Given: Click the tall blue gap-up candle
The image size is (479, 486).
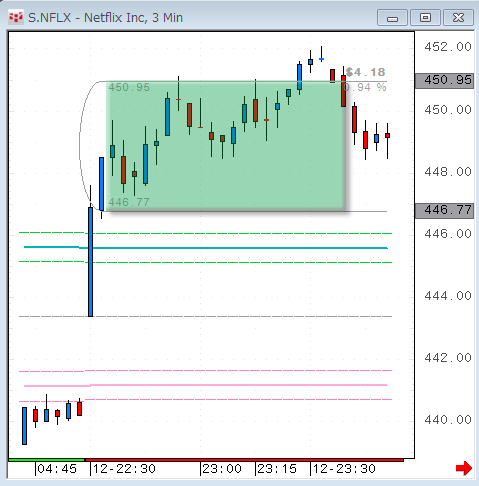Looking at the screenshot, I should (90, 262).
